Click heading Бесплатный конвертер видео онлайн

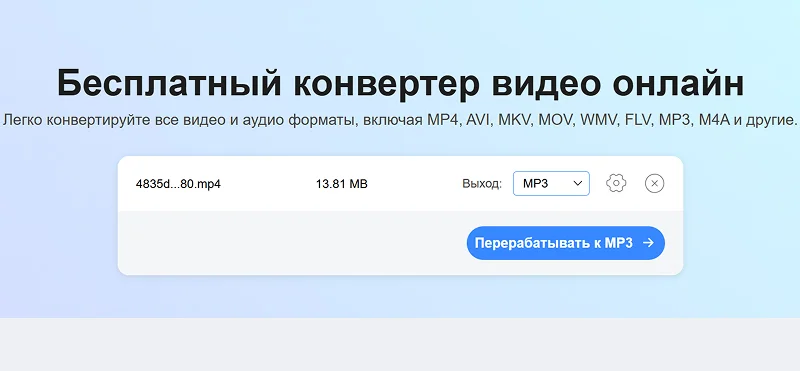(400, 84)
